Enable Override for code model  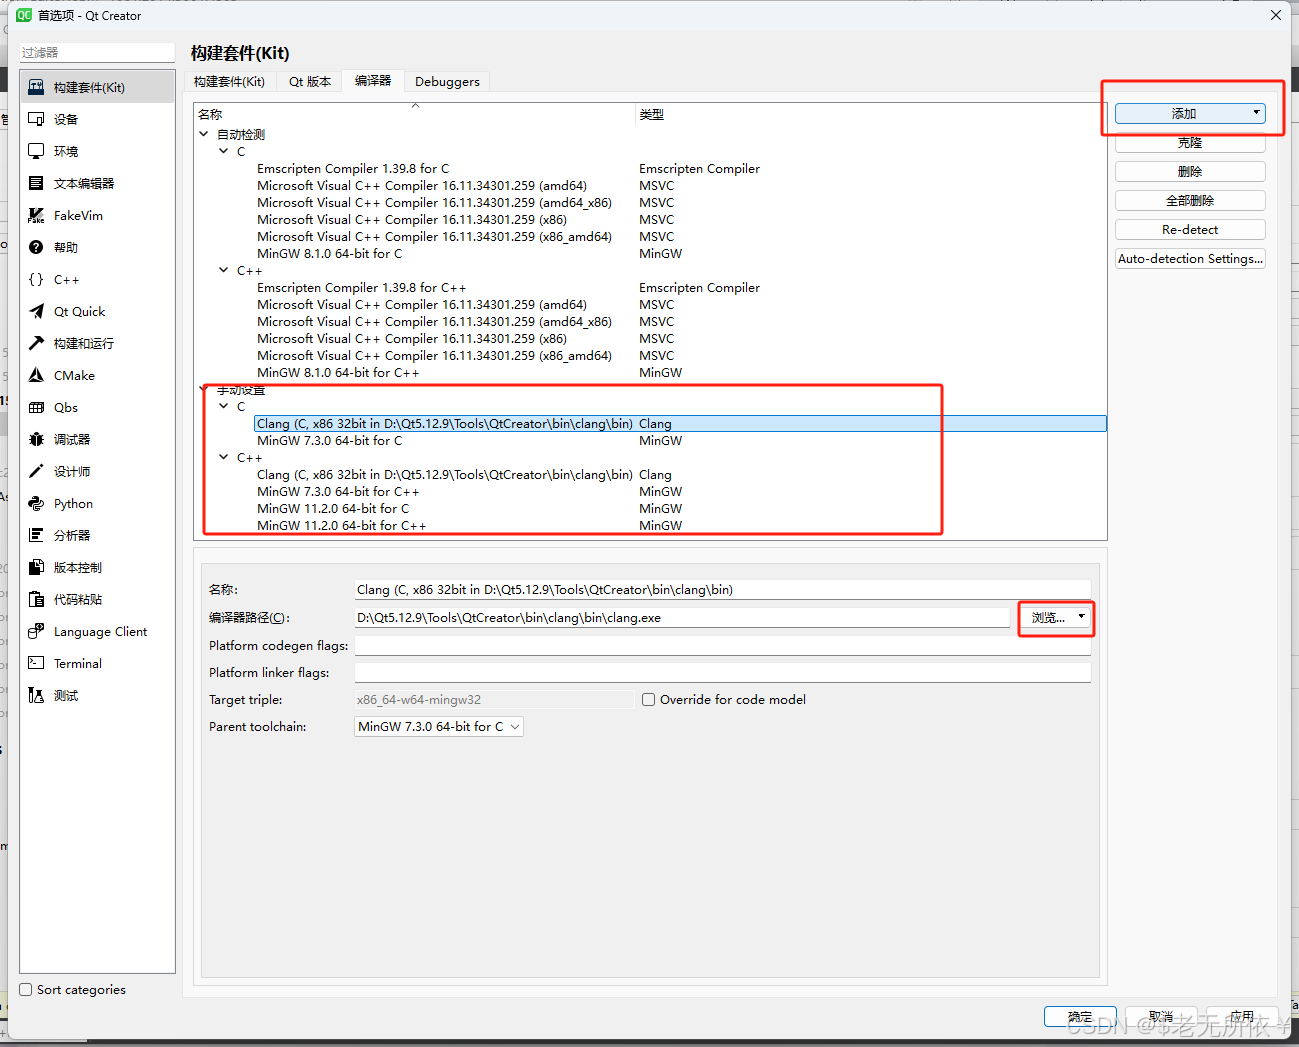click(x=648, y=699)
